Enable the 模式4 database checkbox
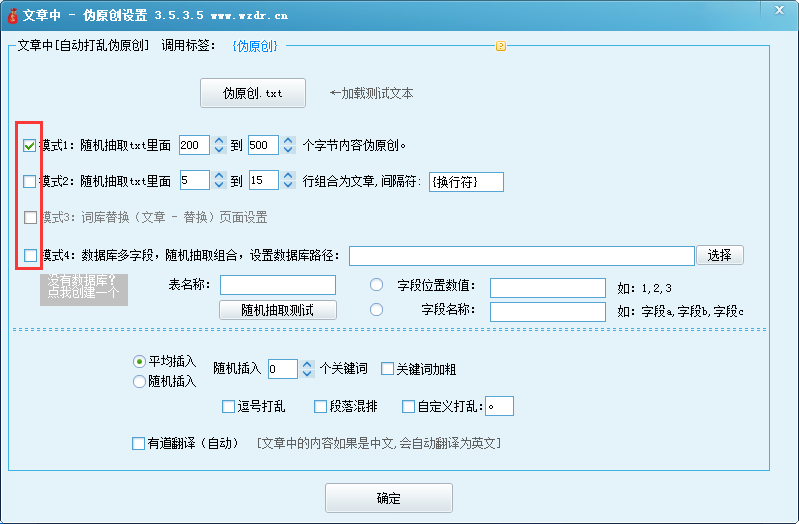This screenshot has height=524, width=799. coord(30,255)
